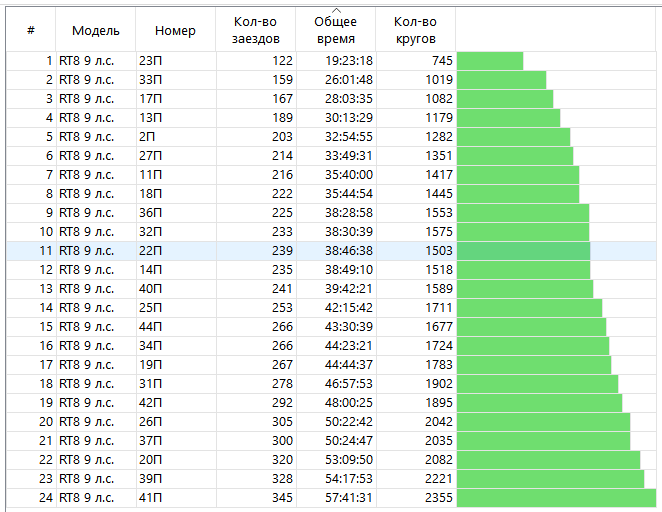Screen dimensions: 662x512
Task: Click the green bar for kart 26П
Action: (x=543, y=422)
